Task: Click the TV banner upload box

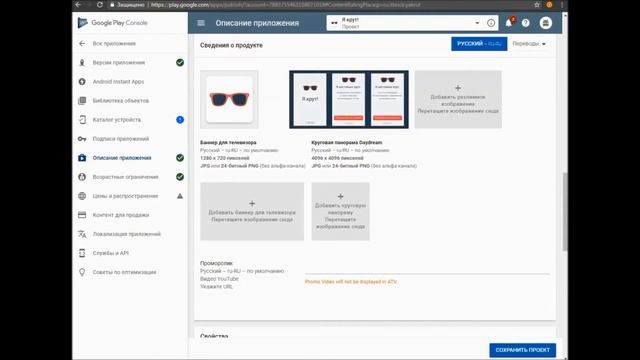Action: click(252, 211)
